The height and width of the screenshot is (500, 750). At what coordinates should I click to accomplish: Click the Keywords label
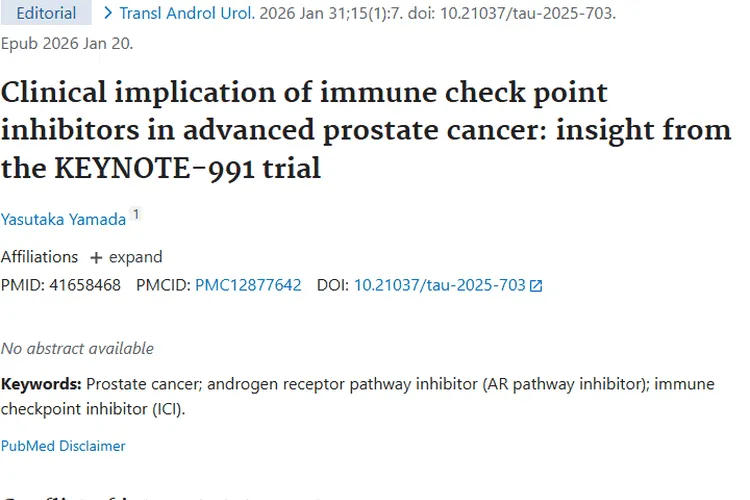(x=41, y=384)
